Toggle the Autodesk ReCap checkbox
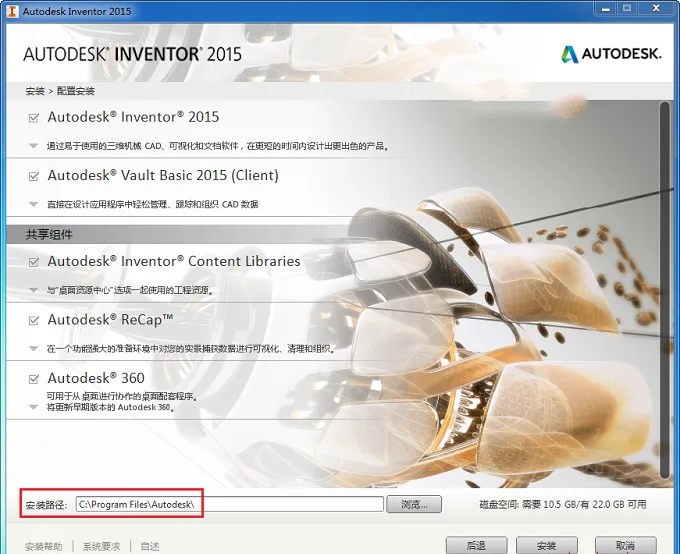This screenshot has width=680, height=554. (x=33, y=321)
